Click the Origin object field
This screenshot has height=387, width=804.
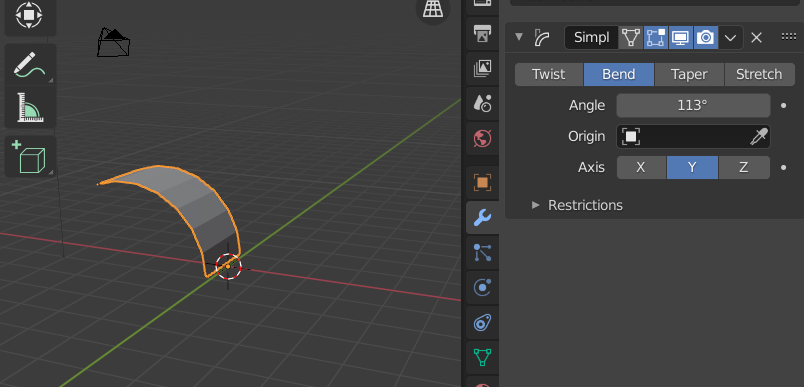click(693, 136)
